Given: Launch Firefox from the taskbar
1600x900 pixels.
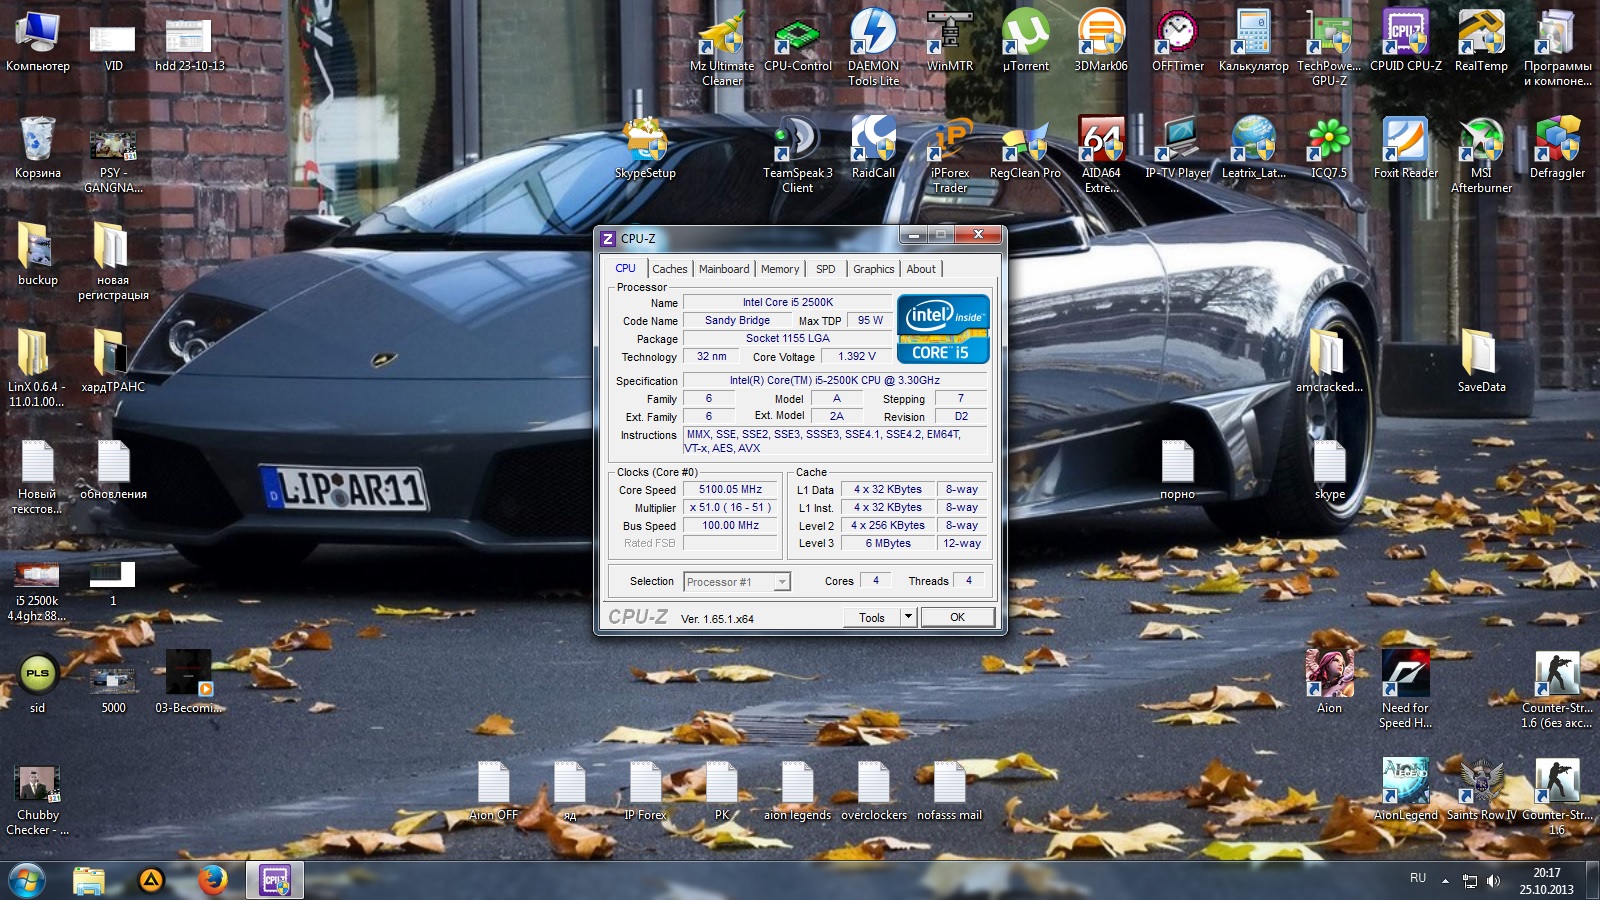Looking at the screenshot, I should 212,880.
